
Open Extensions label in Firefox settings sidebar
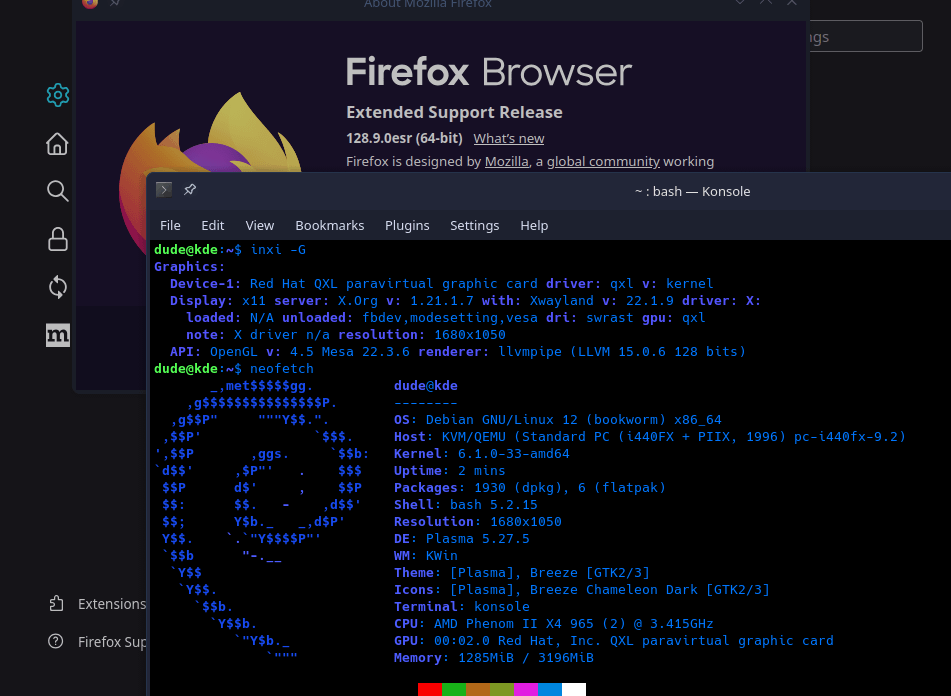pos(112,604)
